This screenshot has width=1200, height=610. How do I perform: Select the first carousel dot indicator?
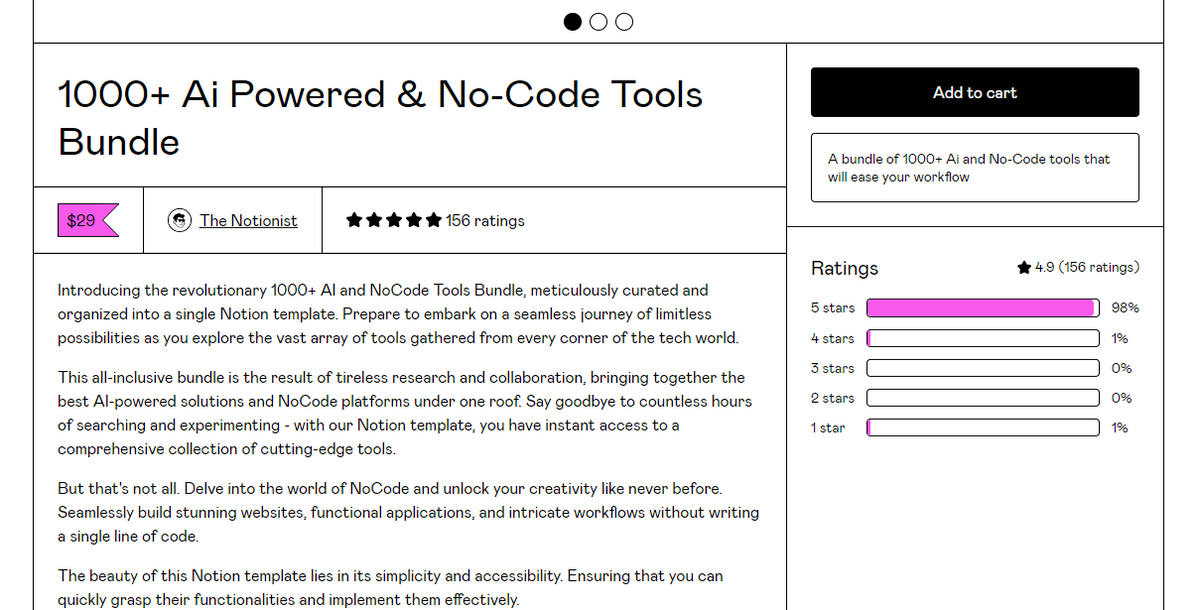[x=574, y=22]
